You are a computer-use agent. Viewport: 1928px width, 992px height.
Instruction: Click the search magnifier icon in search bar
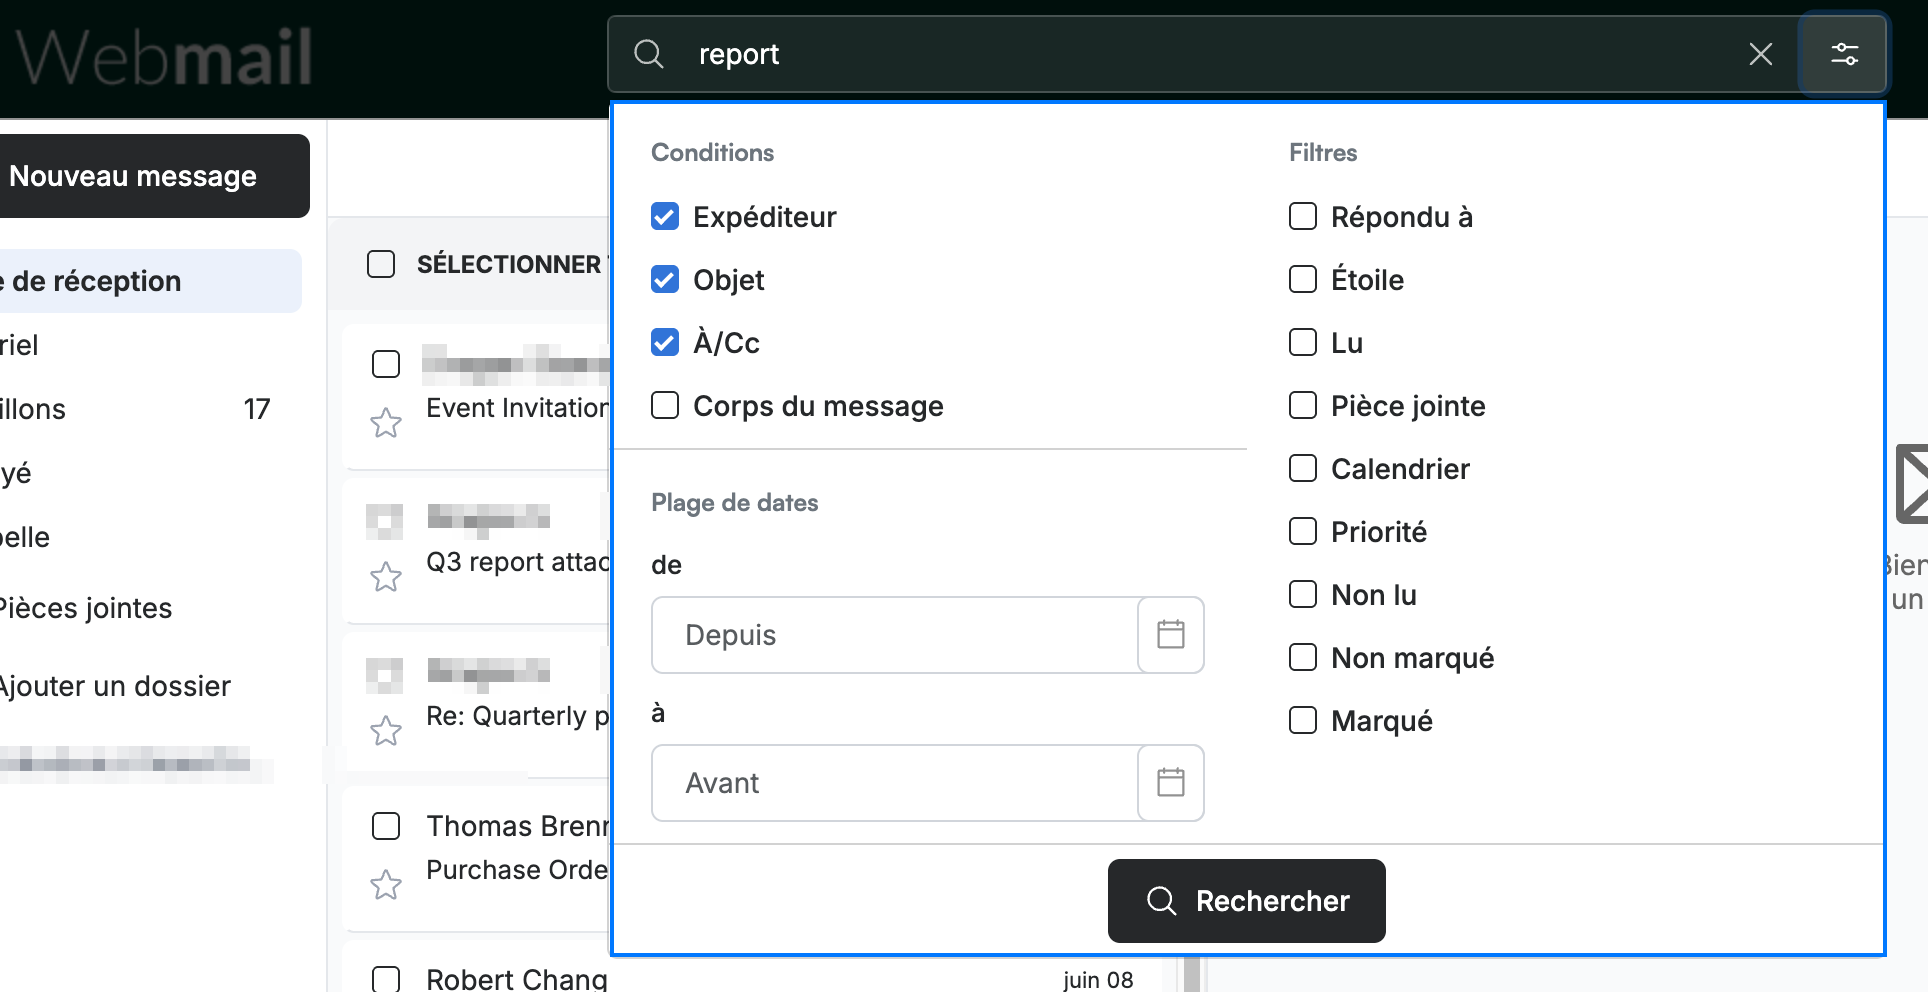[649, 54]
